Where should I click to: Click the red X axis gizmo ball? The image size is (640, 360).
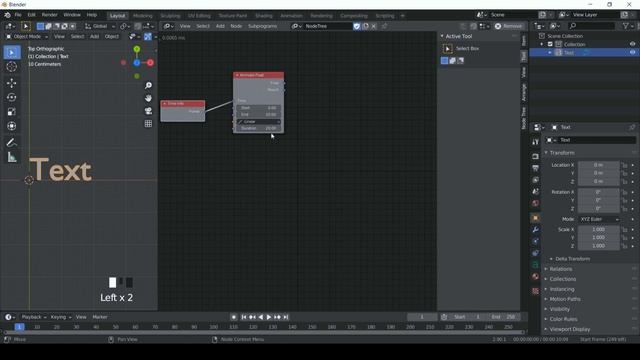[x=151, y=62]
